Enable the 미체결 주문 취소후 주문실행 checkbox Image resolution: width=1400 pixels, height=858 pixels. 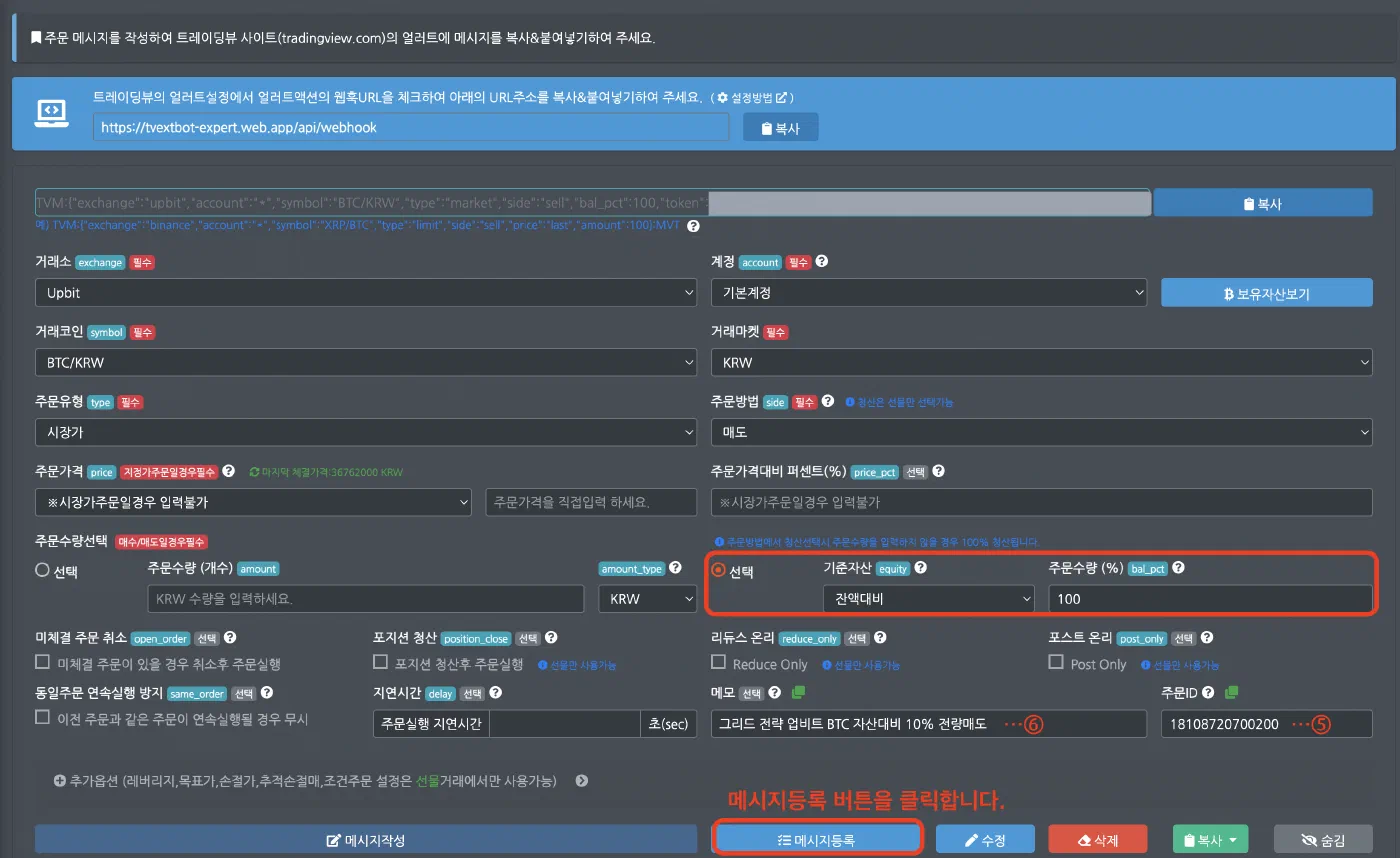click(42, 662)
